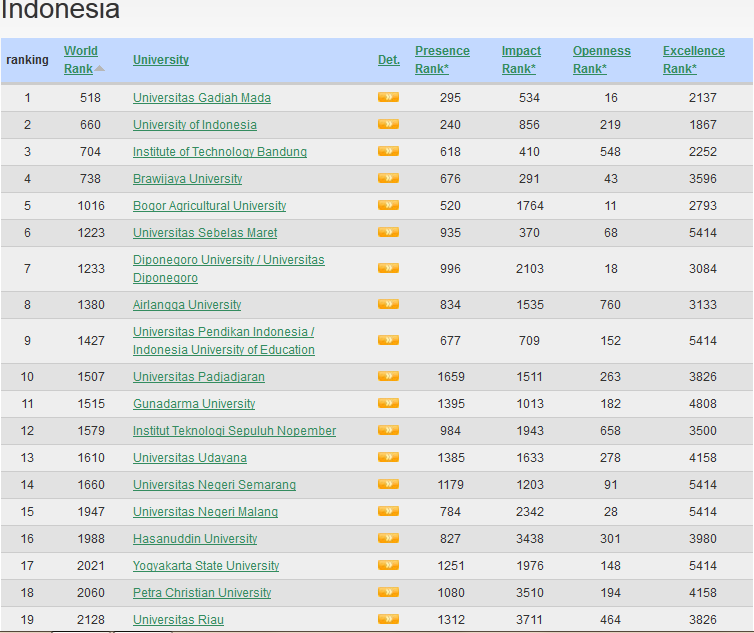This screenshot has height=633, width=754.
Task: Open details icon for Universitas Riau
Action: click(x=388, y=619)
